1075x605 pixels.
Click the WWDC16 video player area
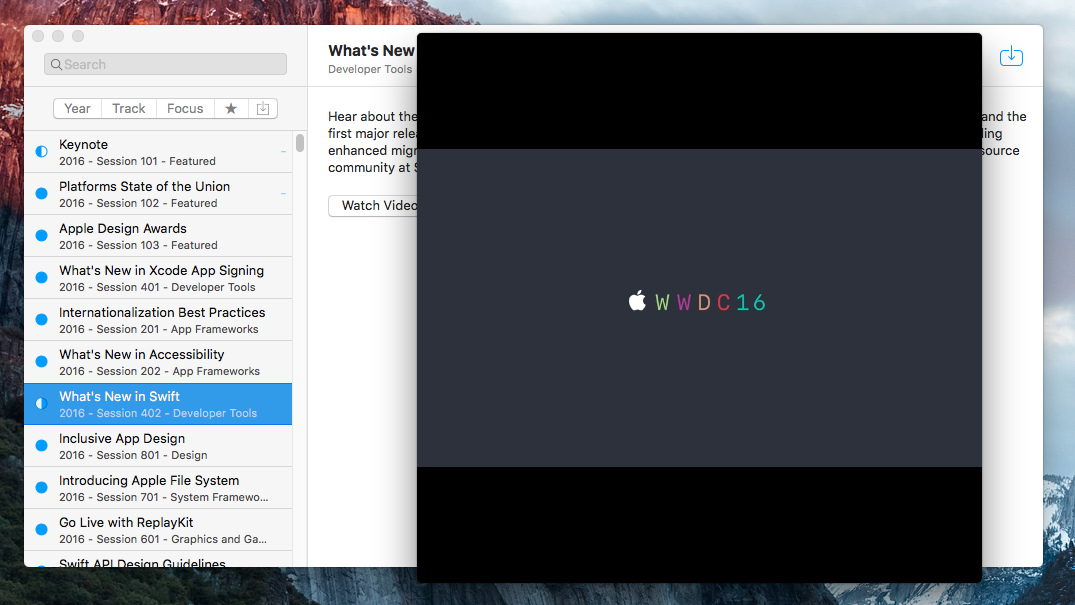click(699, 380)
